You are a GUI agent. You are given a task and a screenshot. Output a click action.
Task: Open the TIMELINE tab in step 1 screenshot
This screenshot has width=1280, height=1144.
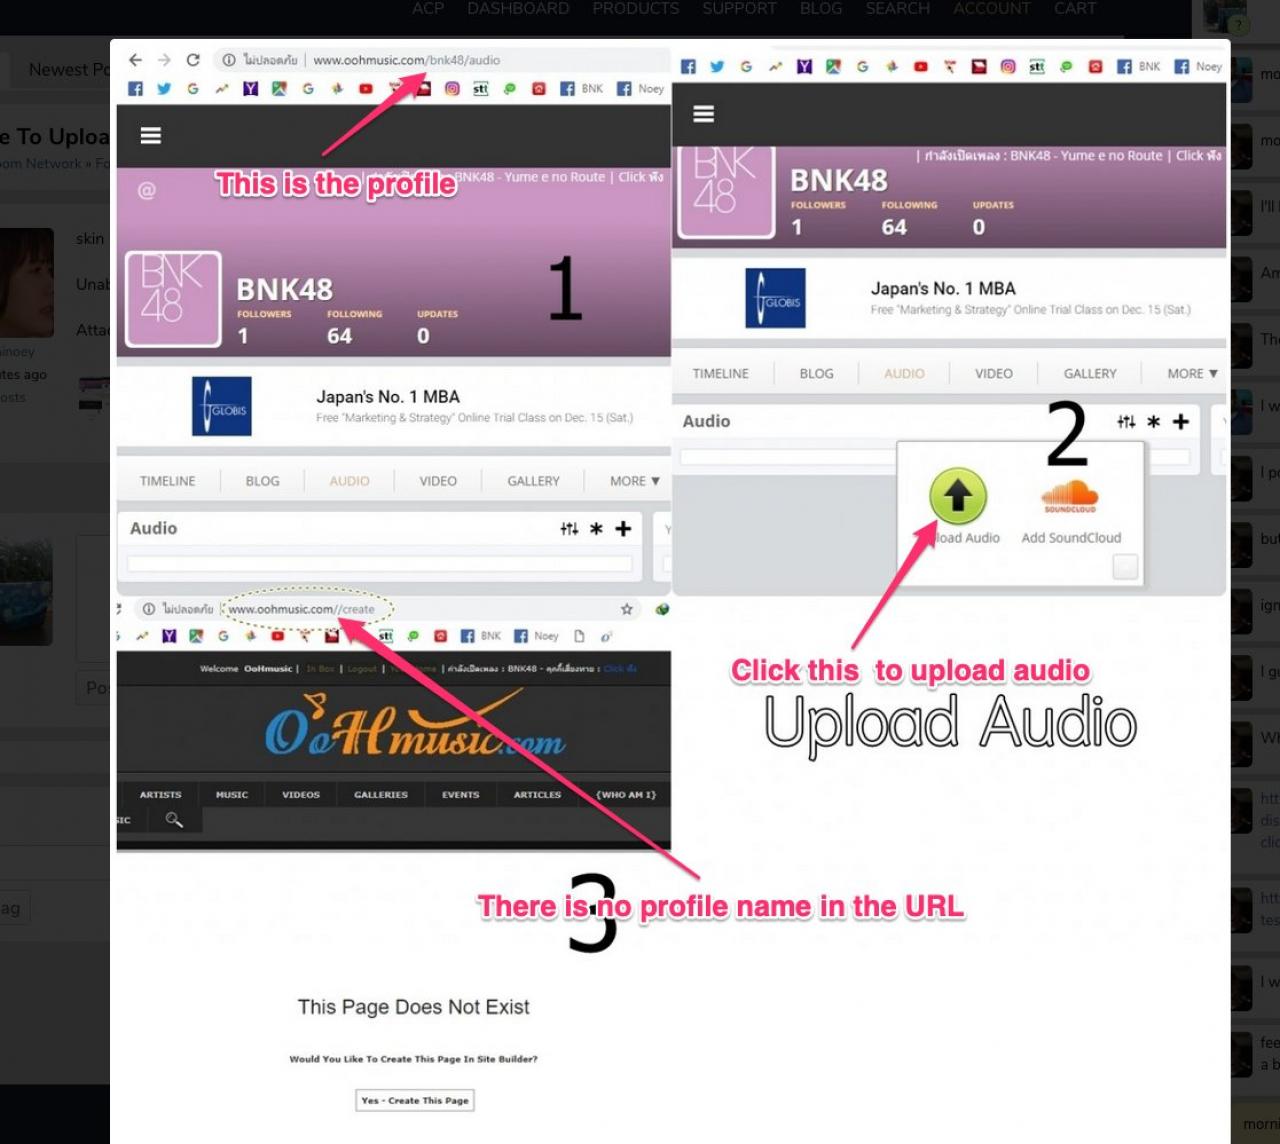pyautogui.click(x=168, y=481)
